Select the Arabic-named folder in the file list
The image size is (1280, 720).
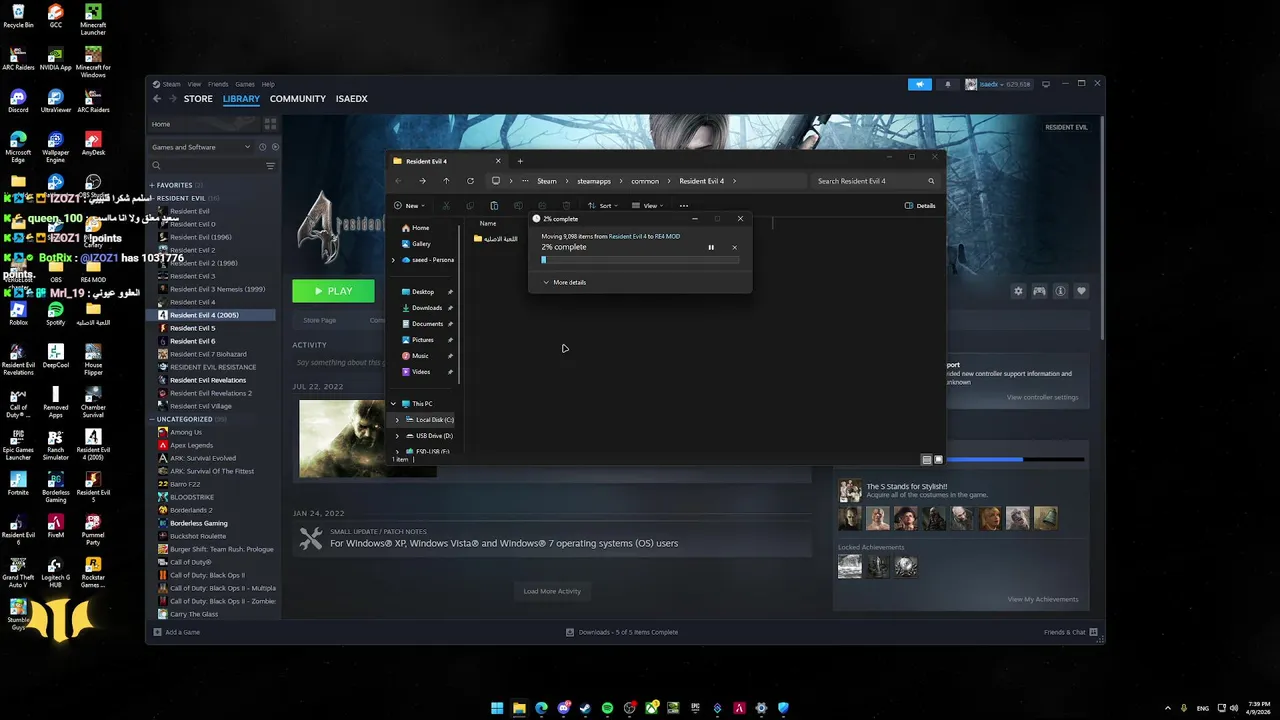pyautogui.click(x=496, y=239)
